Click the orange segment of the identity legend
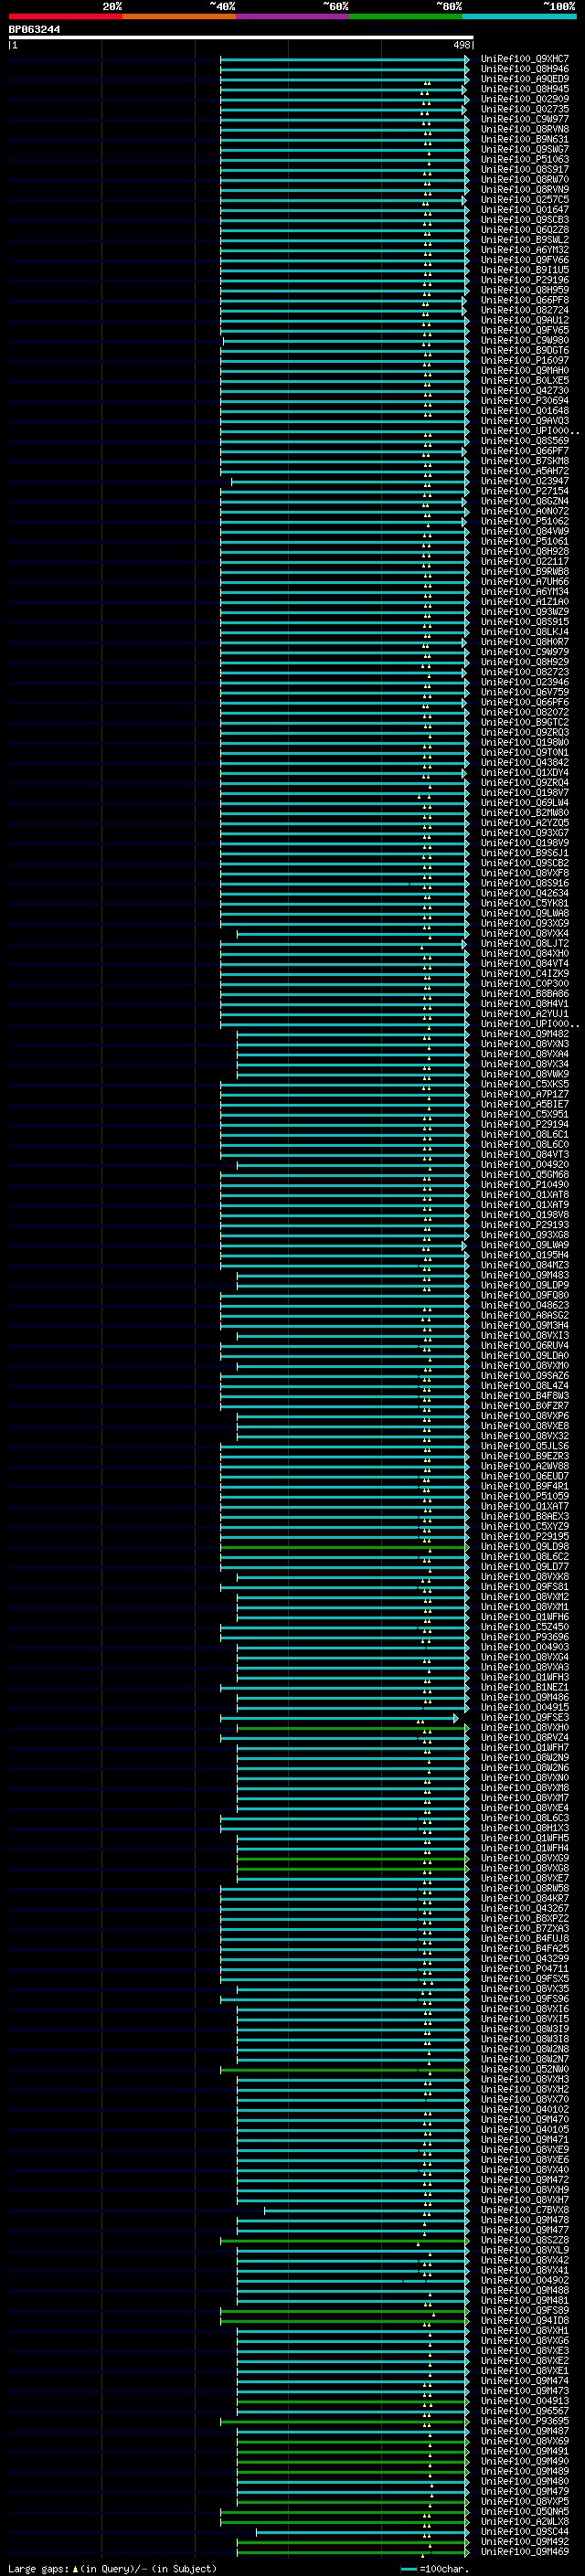The image size is (585, 2576). click(x=179, y=16)
